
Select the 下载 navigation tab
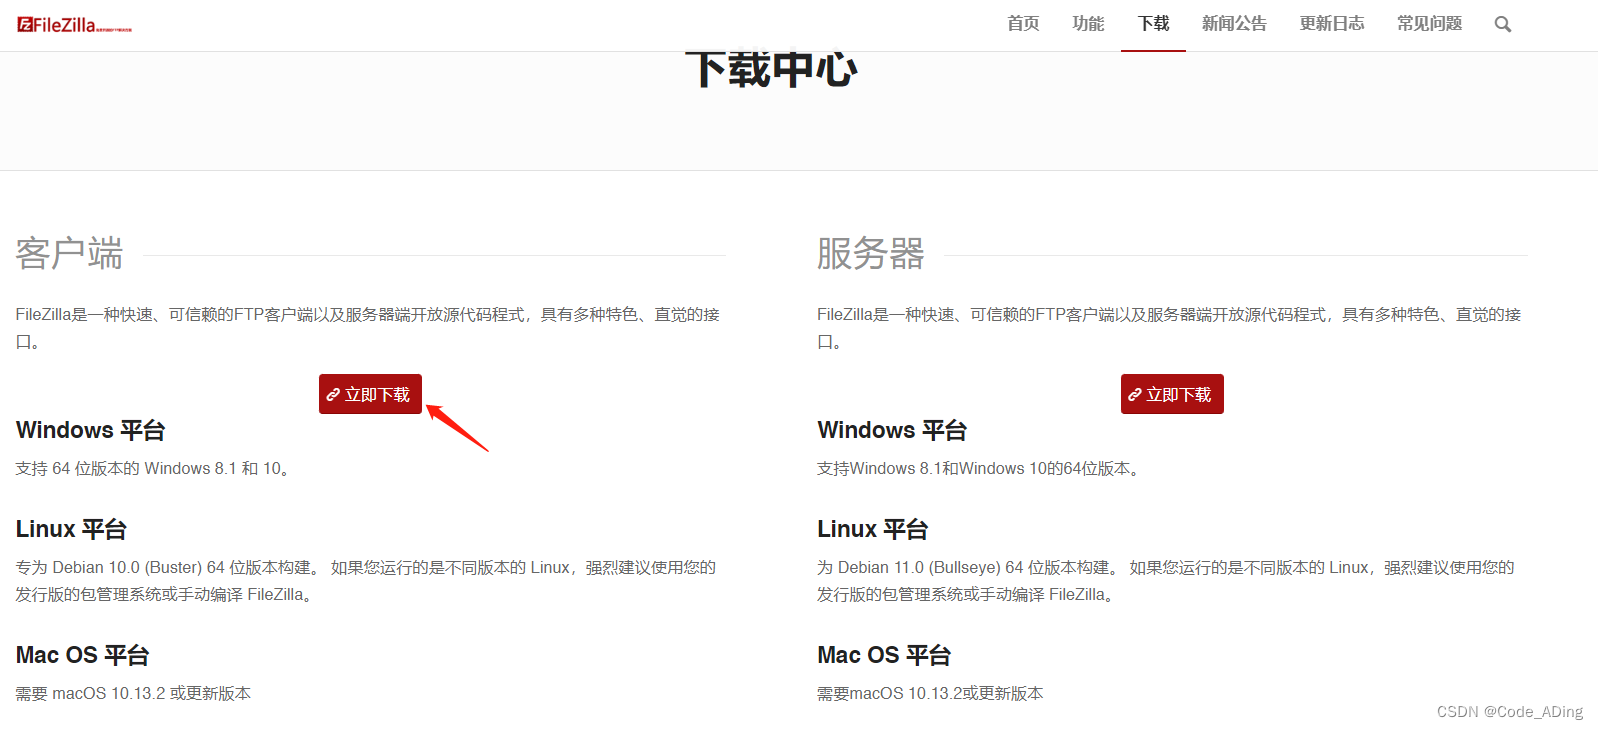(x=1153, y=23)
